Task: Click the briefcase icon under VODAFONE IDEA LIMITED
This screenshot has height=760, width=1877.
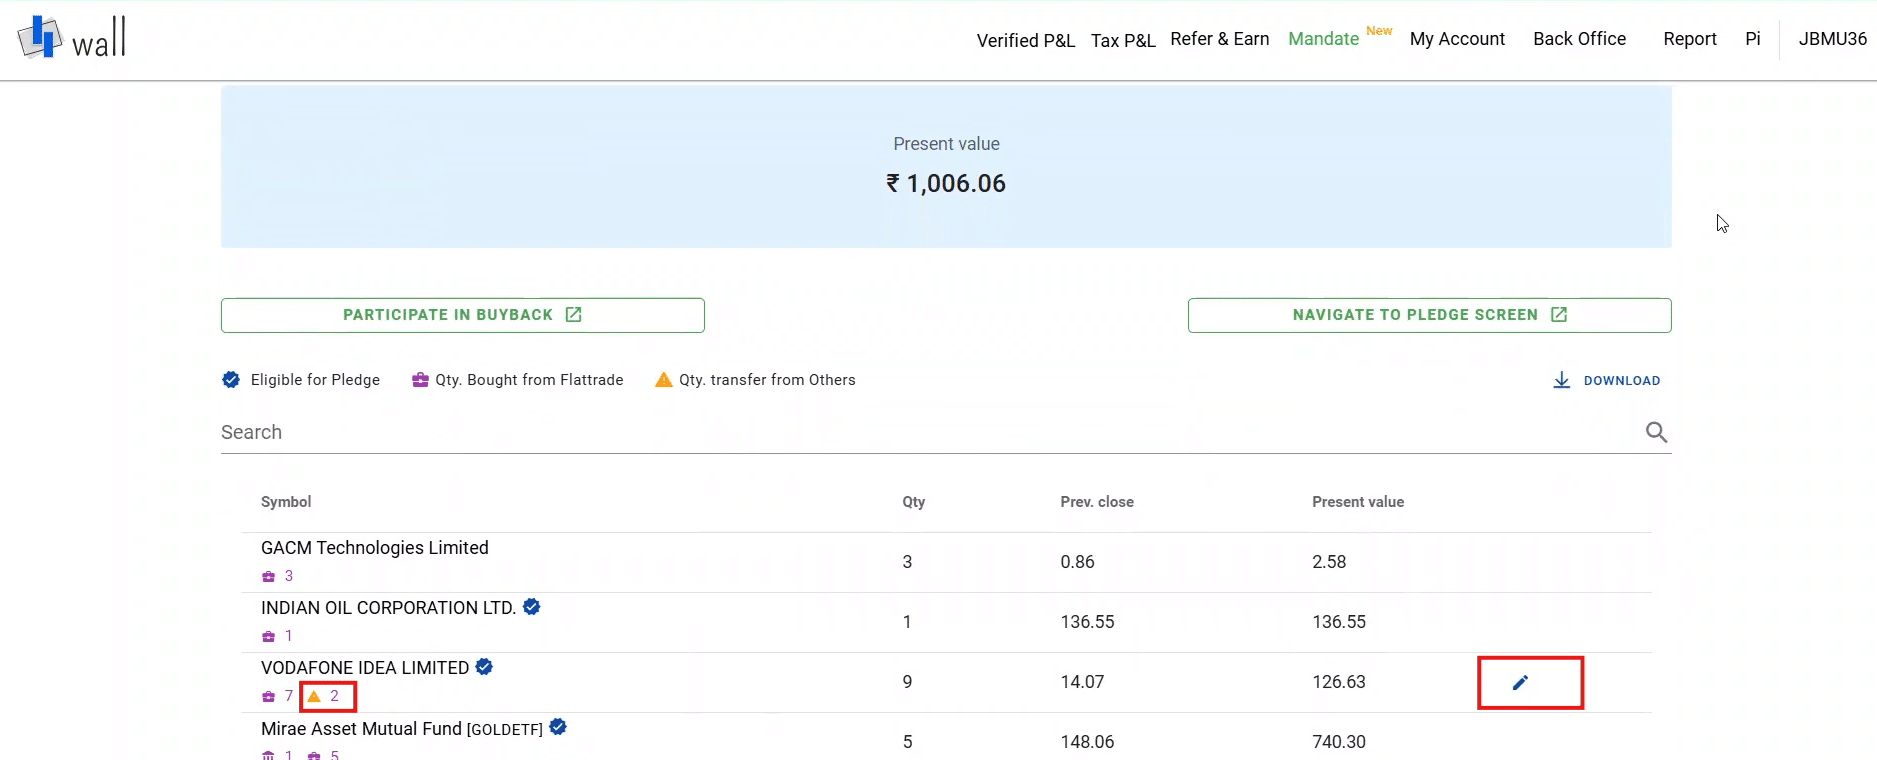Action: pos(268,696)
